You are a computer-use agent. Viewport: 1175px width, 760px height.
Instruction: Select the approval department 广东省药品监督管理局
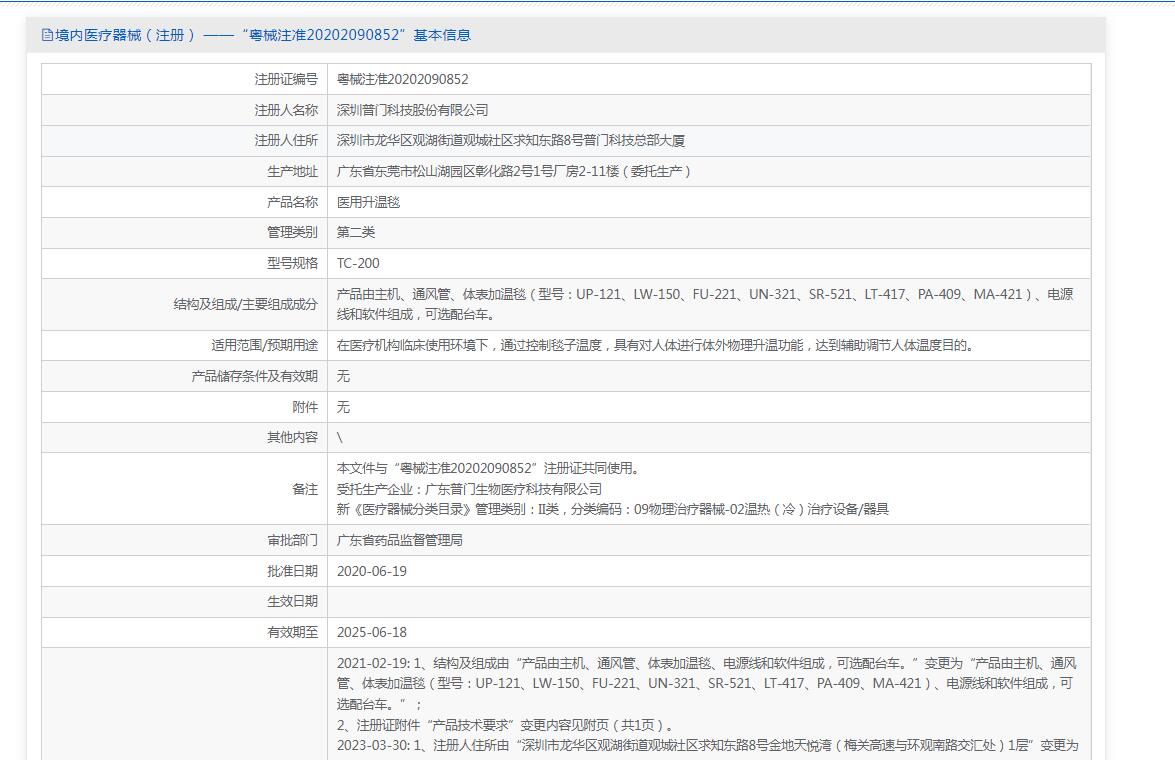click(x=399, y=540)
